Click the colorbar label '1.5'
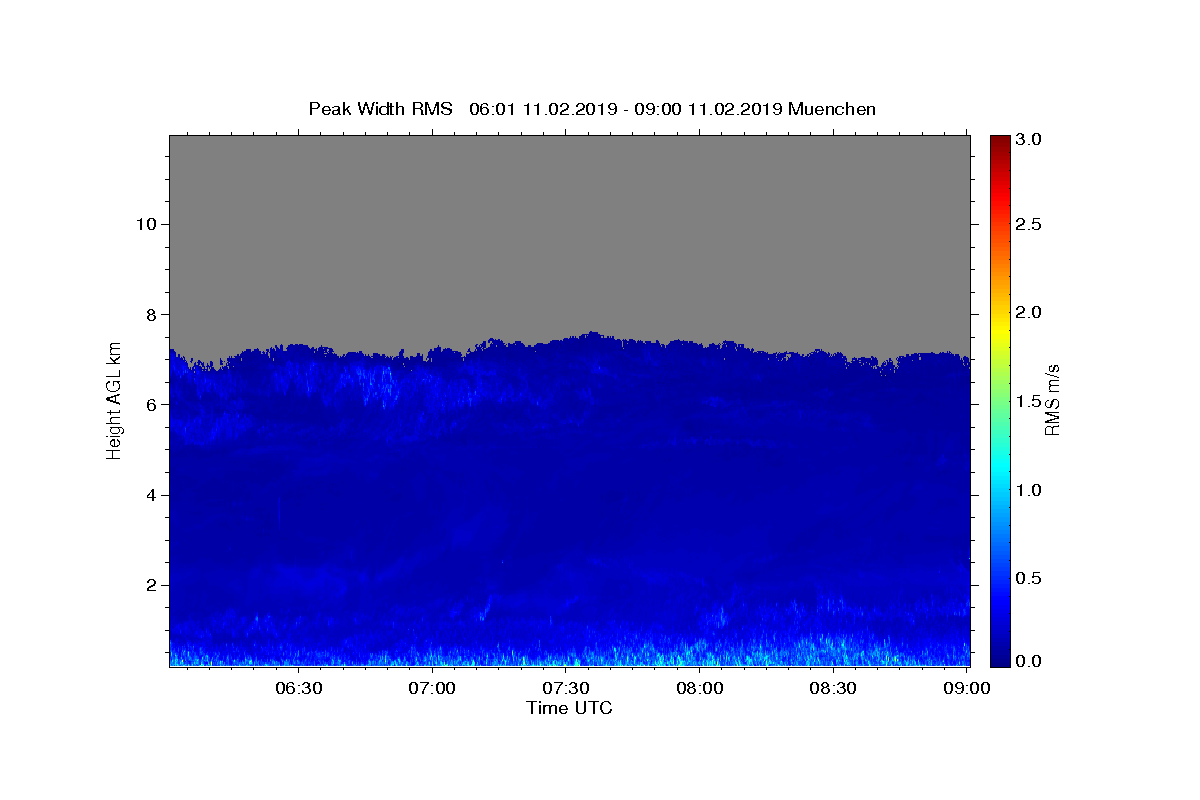Viewport: 1200px width, 800px height. tap(1030, 401)
